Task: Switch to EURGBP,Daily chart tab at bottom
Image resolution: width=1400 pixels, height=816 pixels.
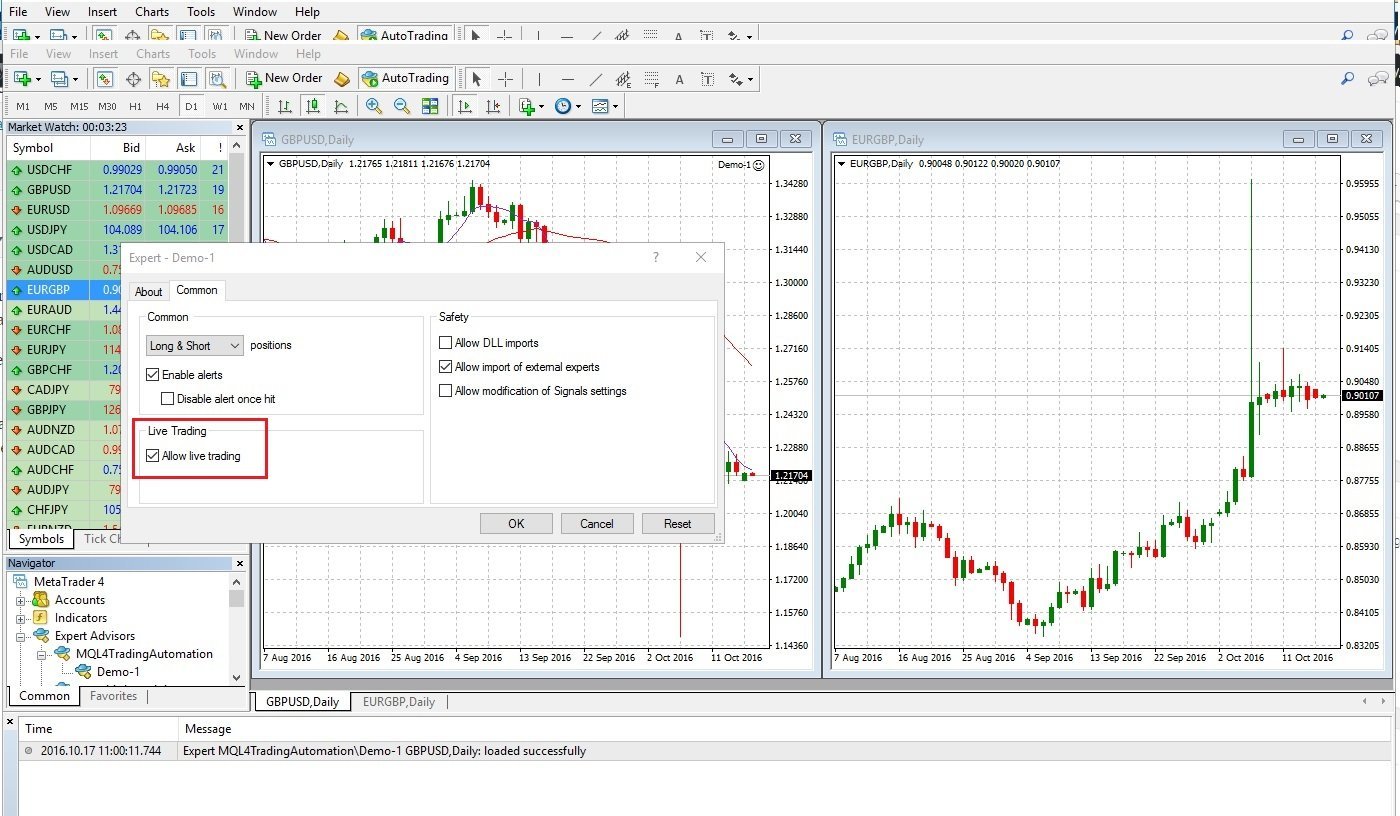Action: pyautogui.click(x=399, y=702)
